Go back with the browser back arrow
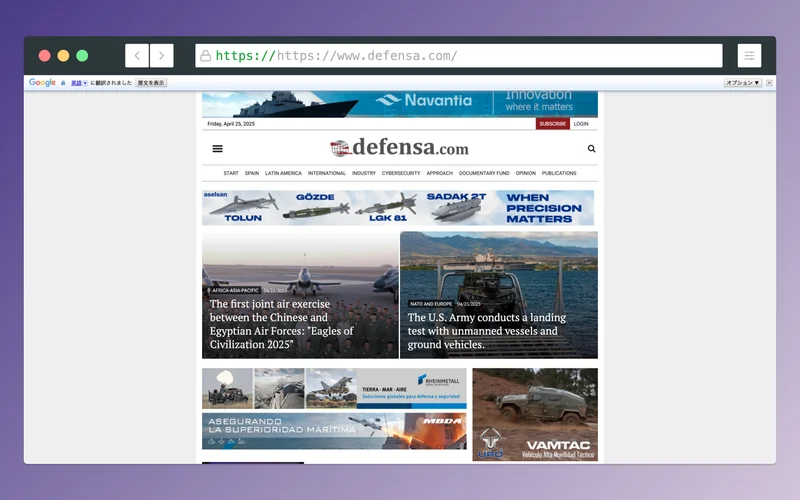 pos(137,56)
